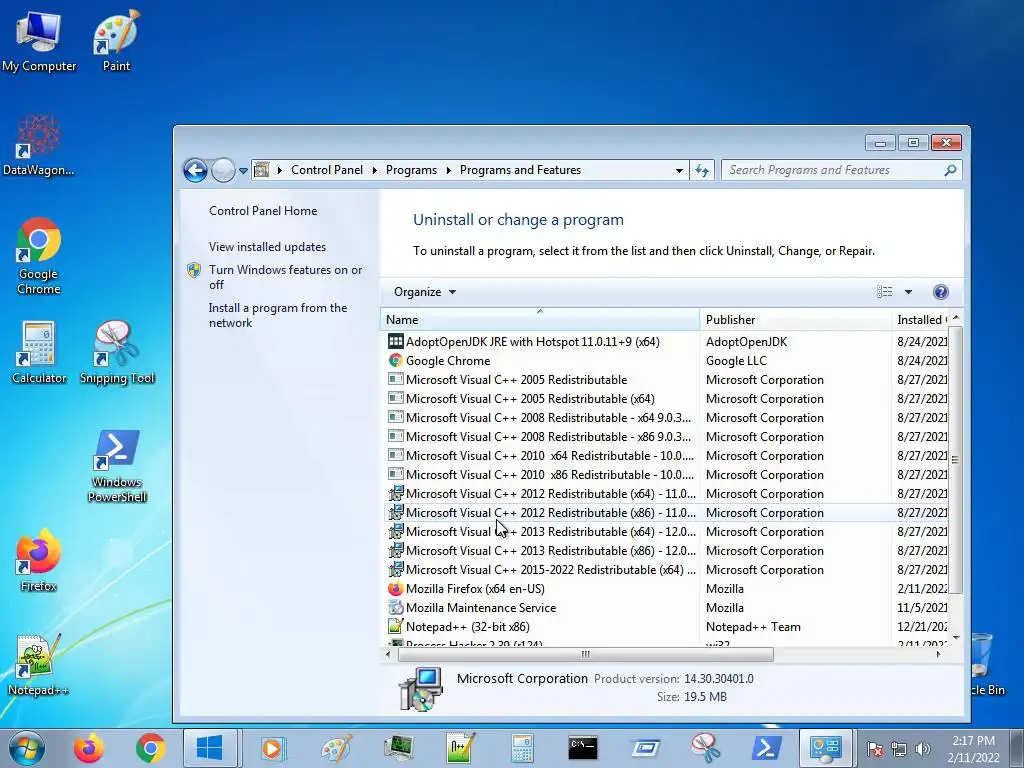This screenshot has width=1024, height=768.
Task: Expand the breadcrumb arrow after Control Panel
Action: 375,170
